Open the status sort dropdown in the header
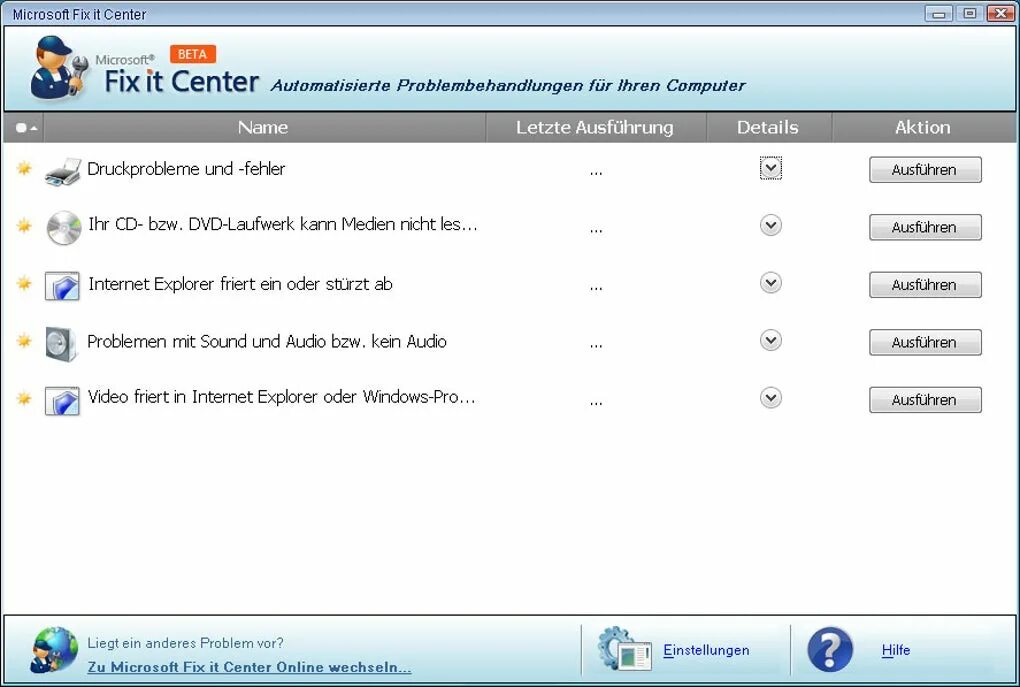Viewport: 1020px width, 687px height. coord(24,128)
